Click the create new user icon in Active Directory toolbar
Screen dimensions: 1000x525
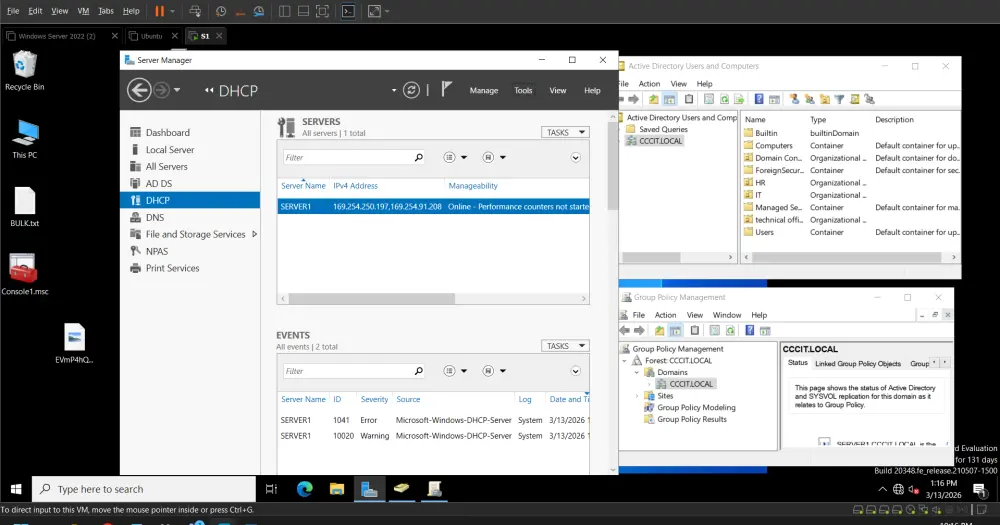tap(794, 100)
